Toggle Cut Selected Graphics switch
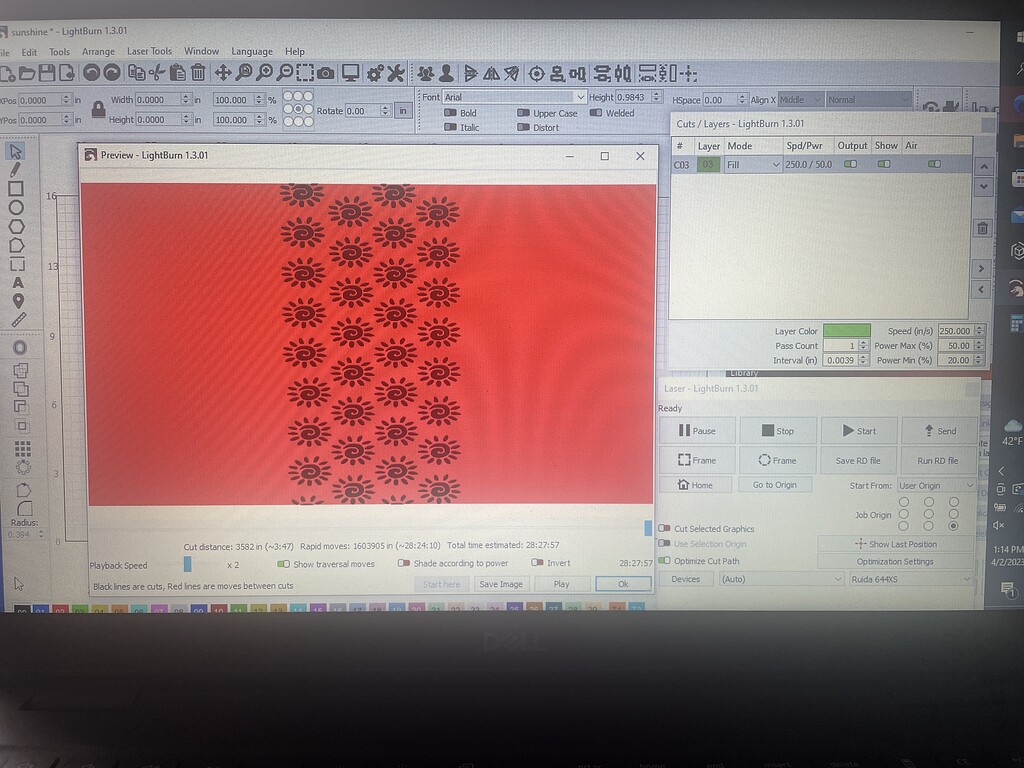The height and width of the screenshot is (768, 1024). pyautogui.click(x=664, y=528)
